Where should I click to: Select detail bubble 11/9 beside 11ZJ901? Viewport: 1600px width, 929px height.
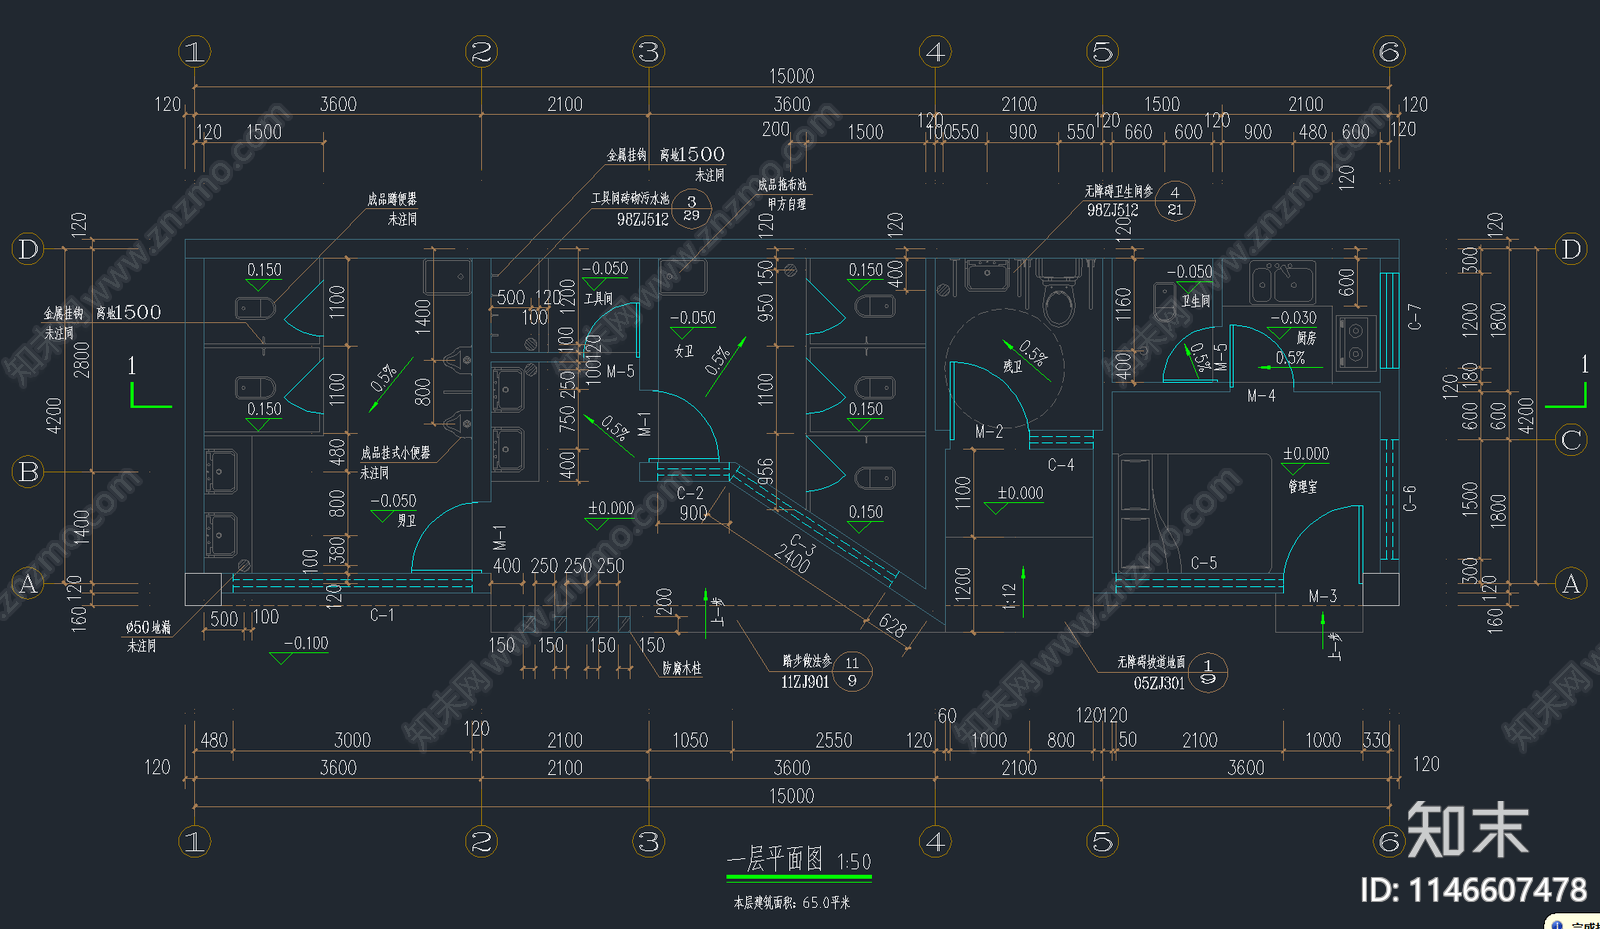pos(852,671)
